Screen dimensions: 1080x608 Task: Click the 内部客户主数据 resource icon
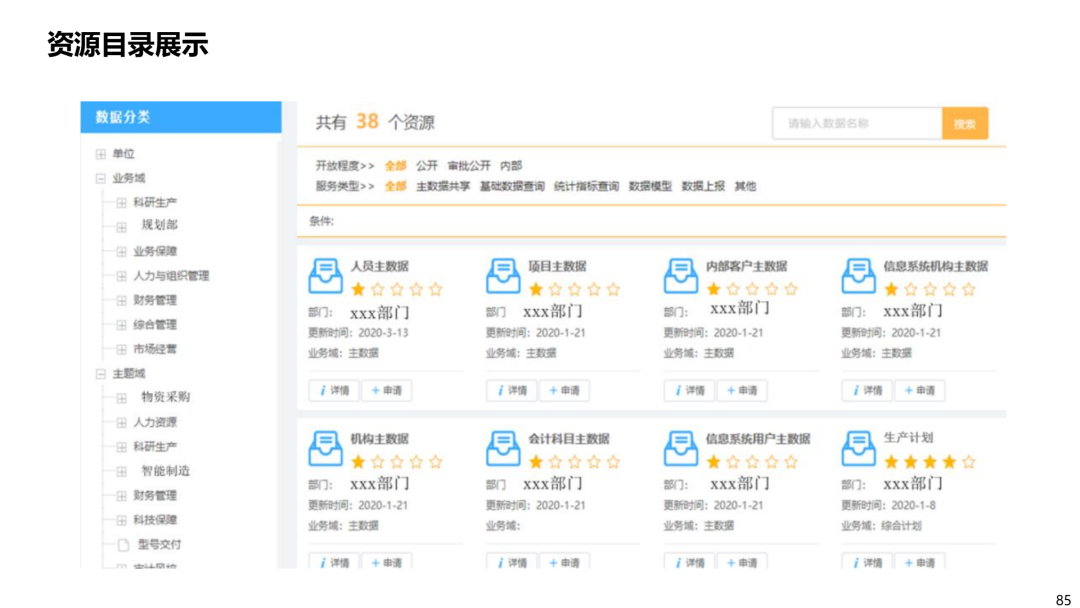point(681,275)
